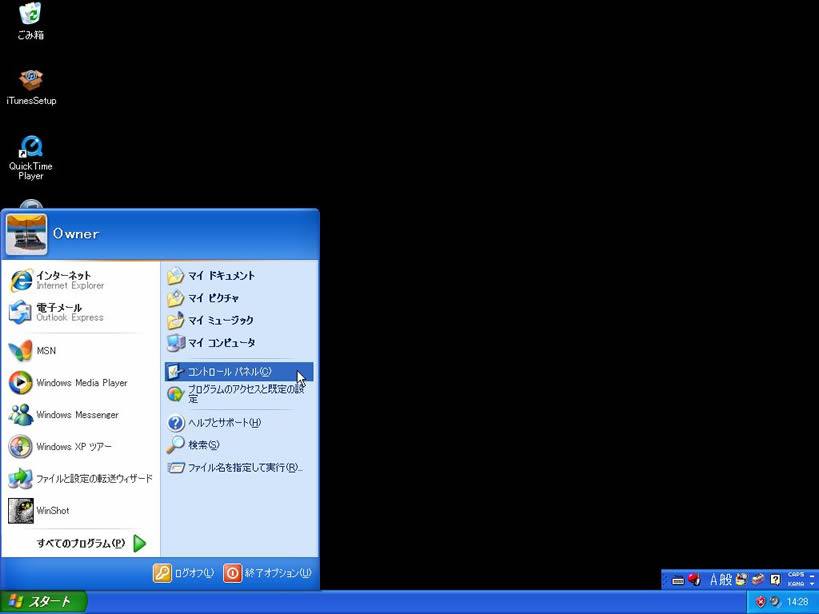This screenshot has width=819, height=614.
Task: Click the ログオフ(L) button
Action: (183, 573)
